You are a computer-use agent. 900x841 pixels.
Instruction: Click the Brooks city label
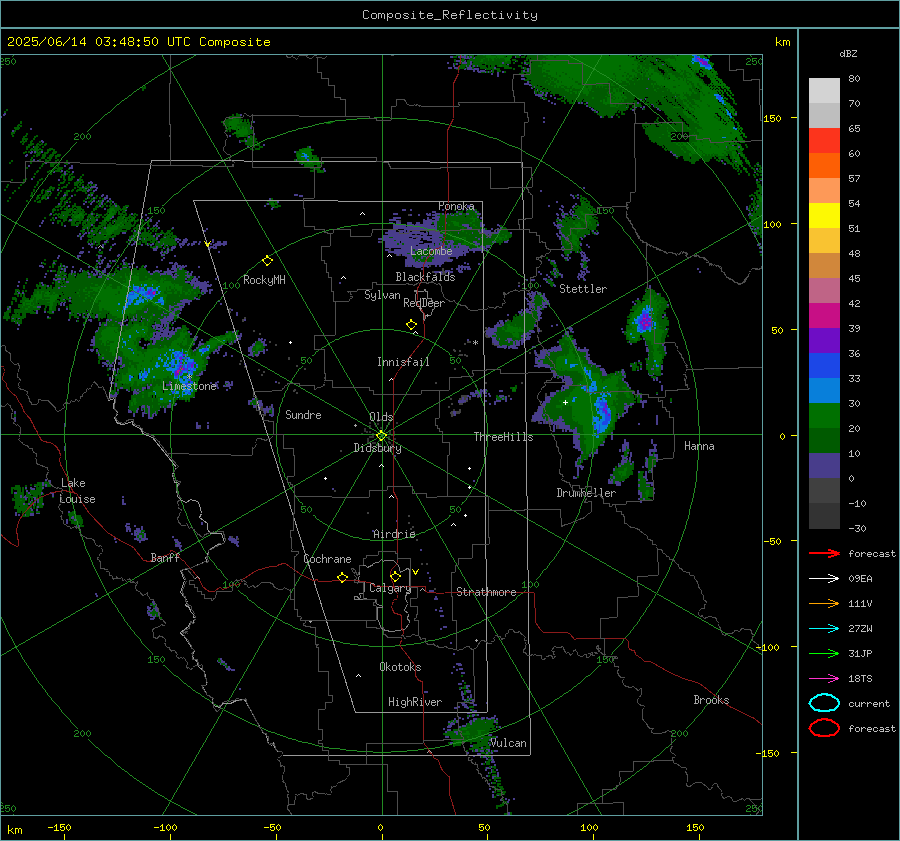click(711, 700)
